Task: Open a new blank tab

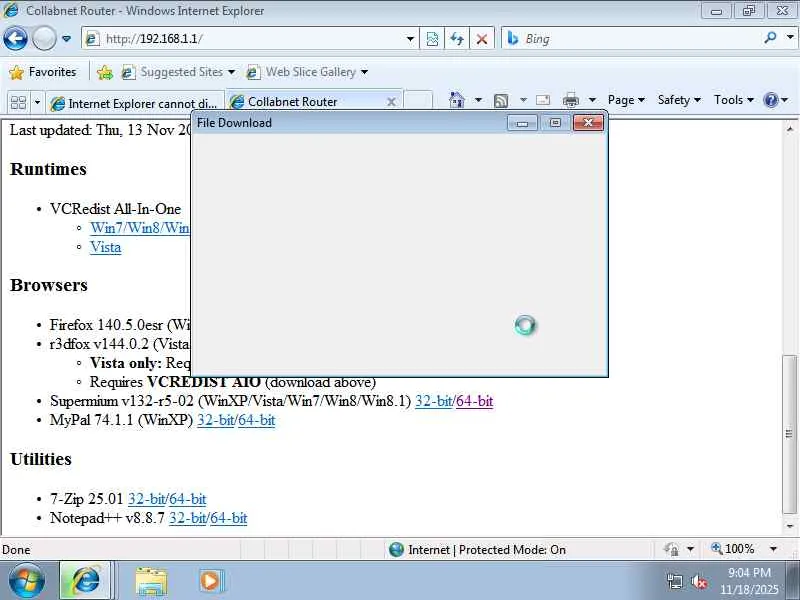Action: 418,101
